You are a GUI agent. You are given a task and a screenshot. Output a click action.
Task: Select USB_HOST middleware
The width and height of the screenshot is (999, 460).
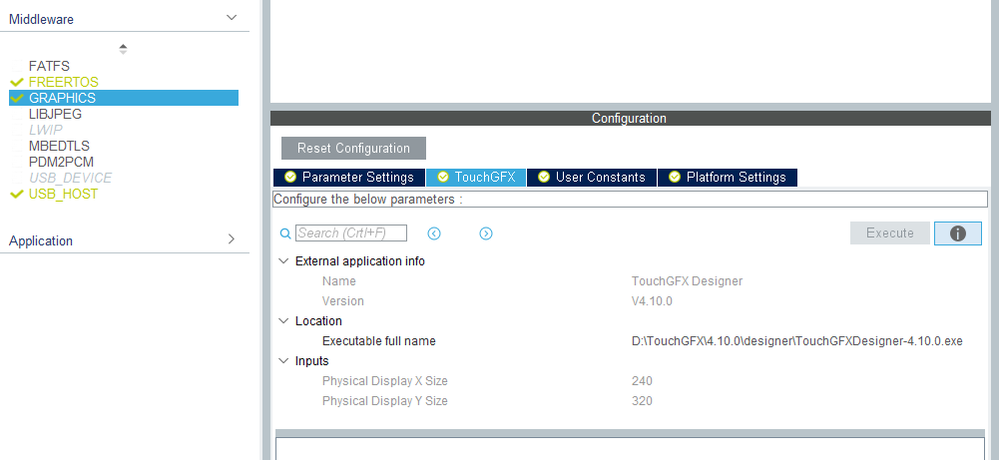point(63,194)
